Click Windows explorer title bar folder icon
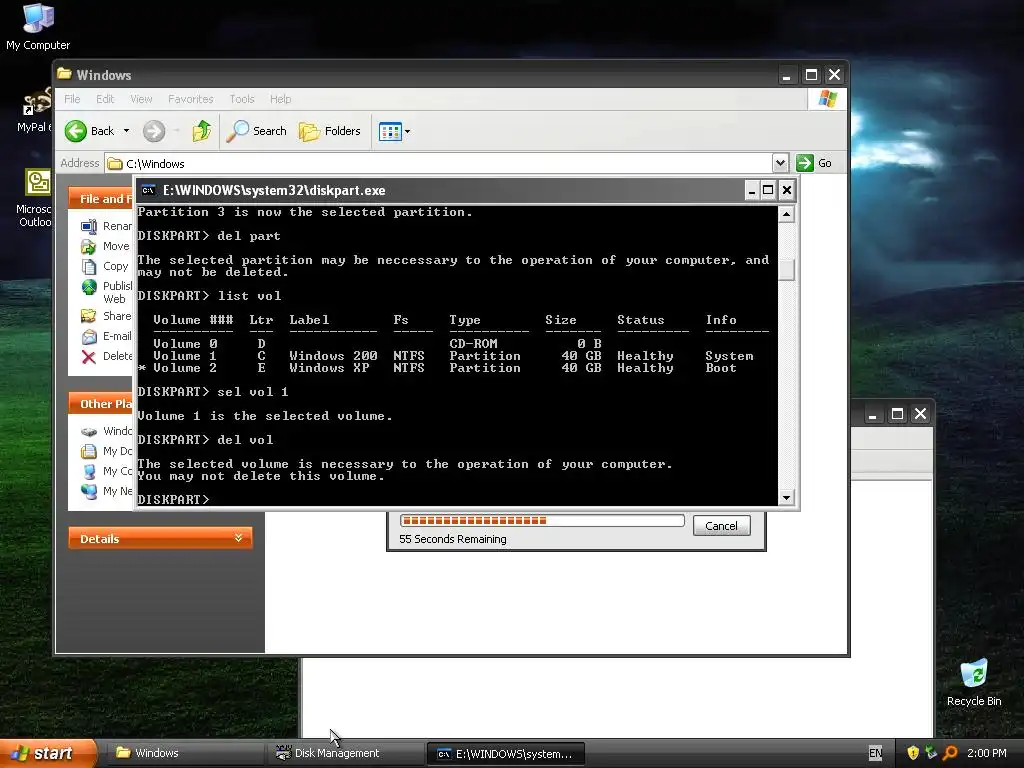This screenshot has width=1024, height=768. point(64,74)
